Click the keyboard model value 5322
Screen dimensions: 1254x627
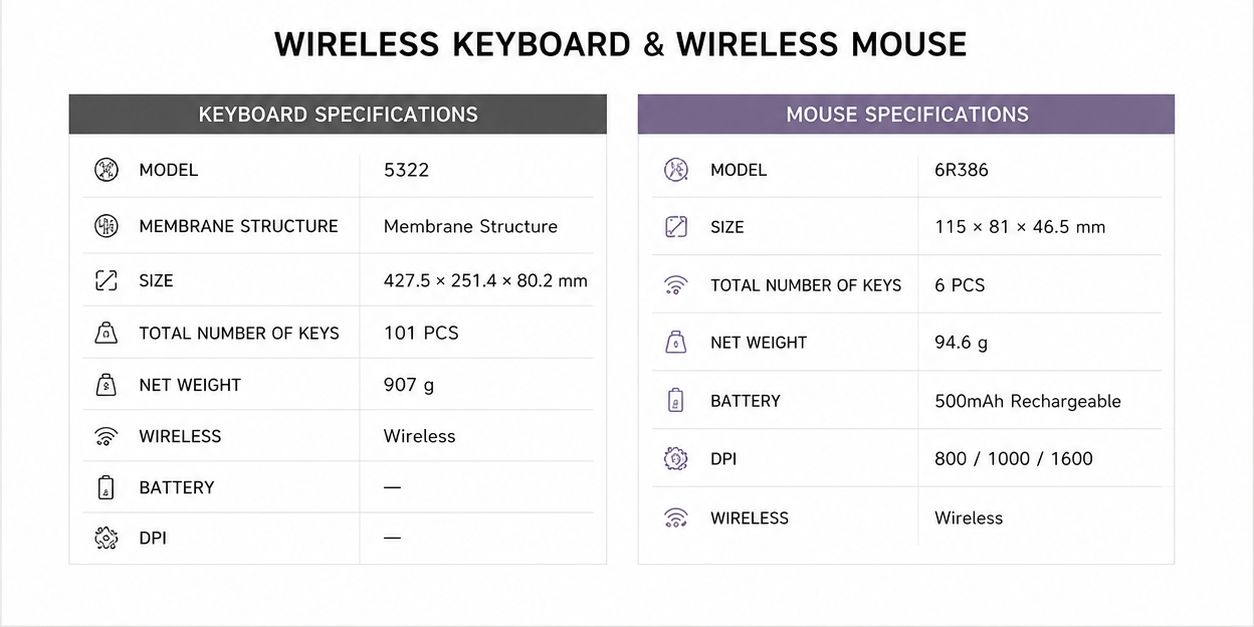pyautogui.click(x=406, y=170)
